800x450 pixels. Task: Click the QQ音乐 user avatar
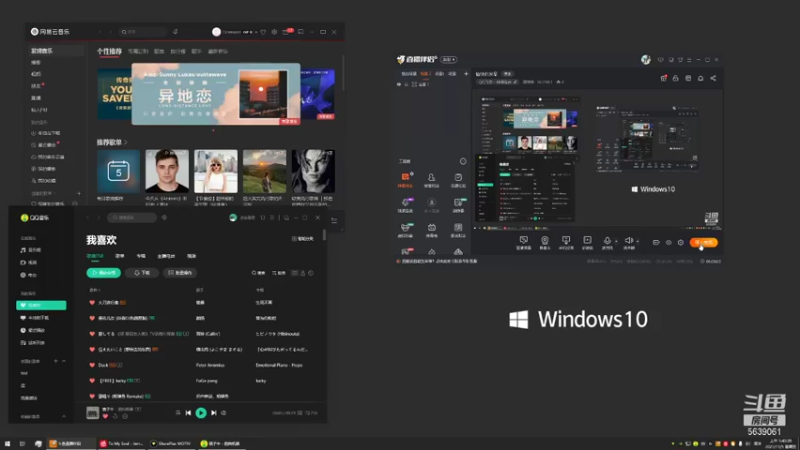233,218
